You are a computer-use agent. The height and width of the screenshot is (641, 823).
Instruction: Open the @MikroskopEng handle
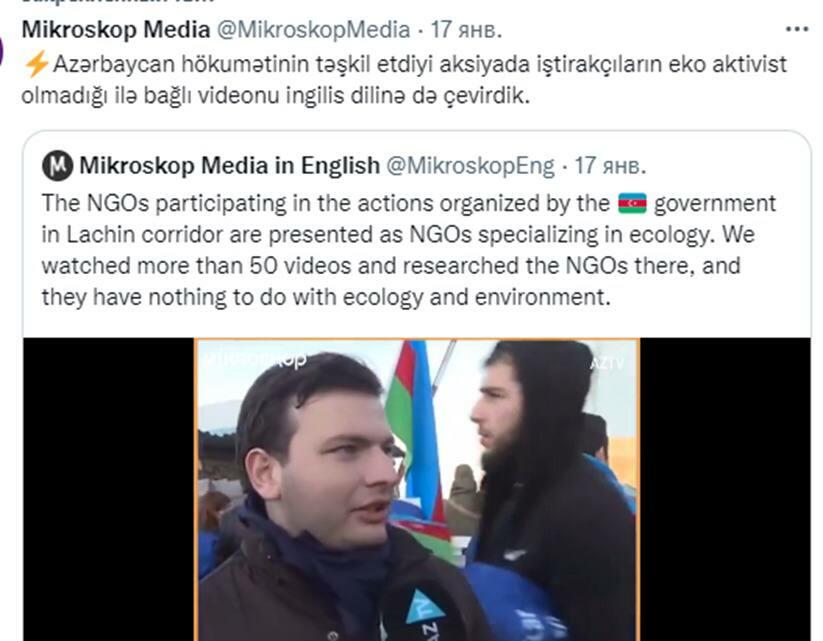click(x=470, y=166)
